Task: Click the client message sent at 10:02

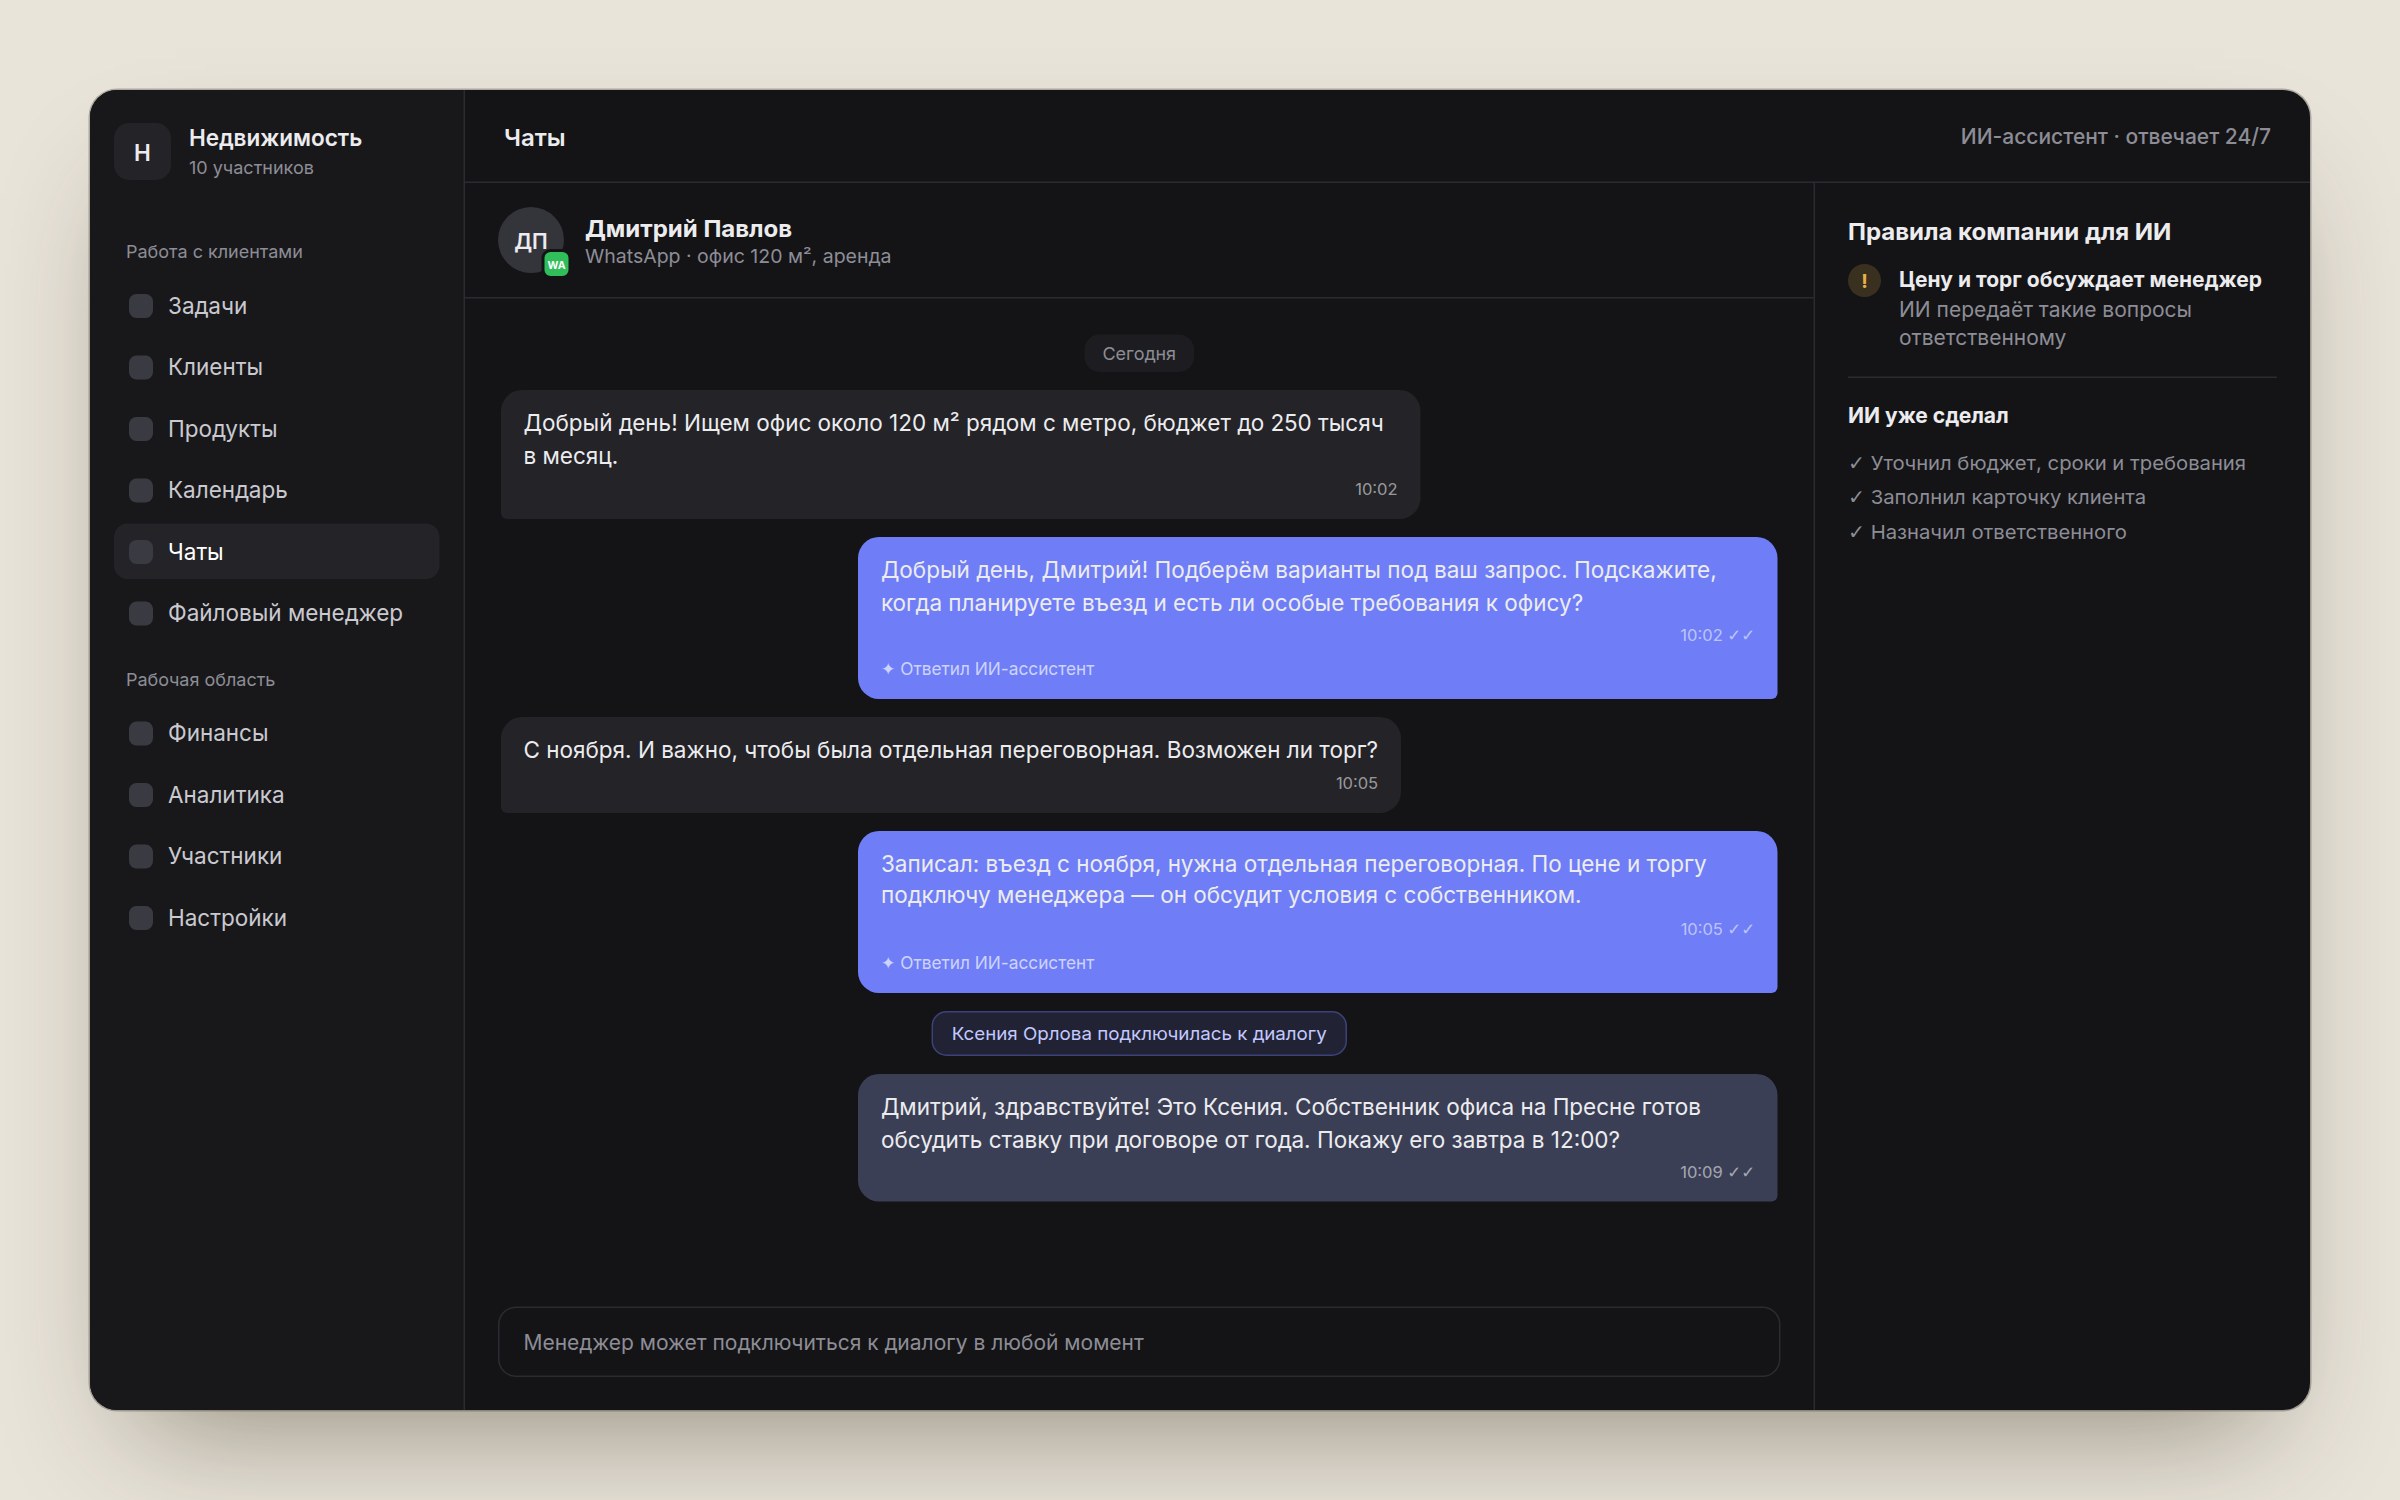Action: coord(960,454)
